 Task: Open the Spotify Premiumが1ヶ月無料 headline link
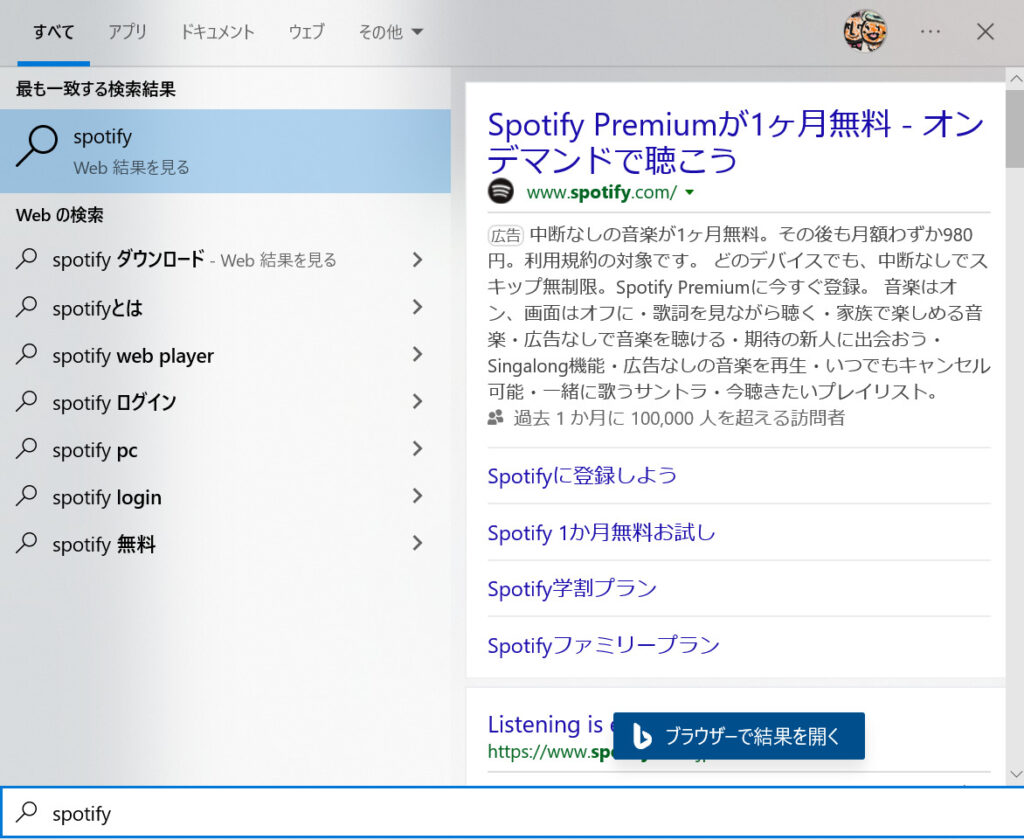[735, 142]
